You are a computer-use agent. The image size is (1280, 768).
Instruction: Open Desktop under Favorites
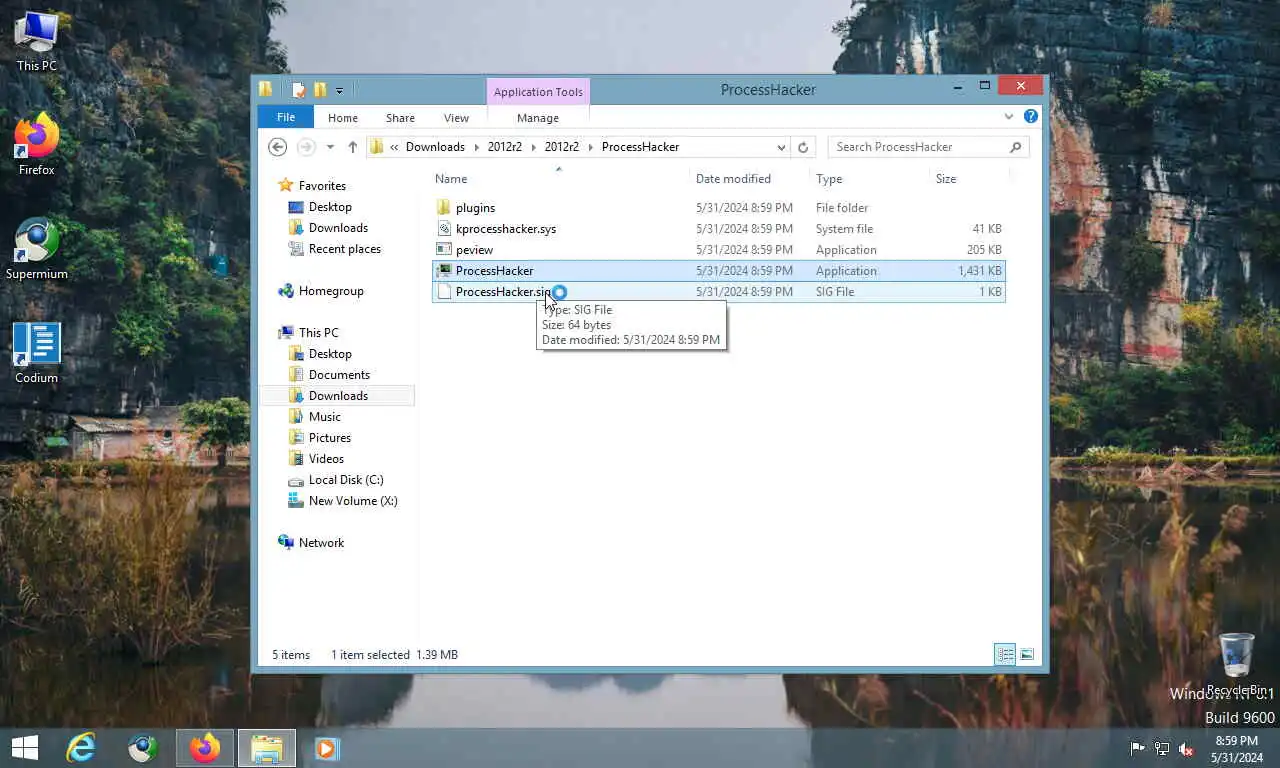(330, 207)
